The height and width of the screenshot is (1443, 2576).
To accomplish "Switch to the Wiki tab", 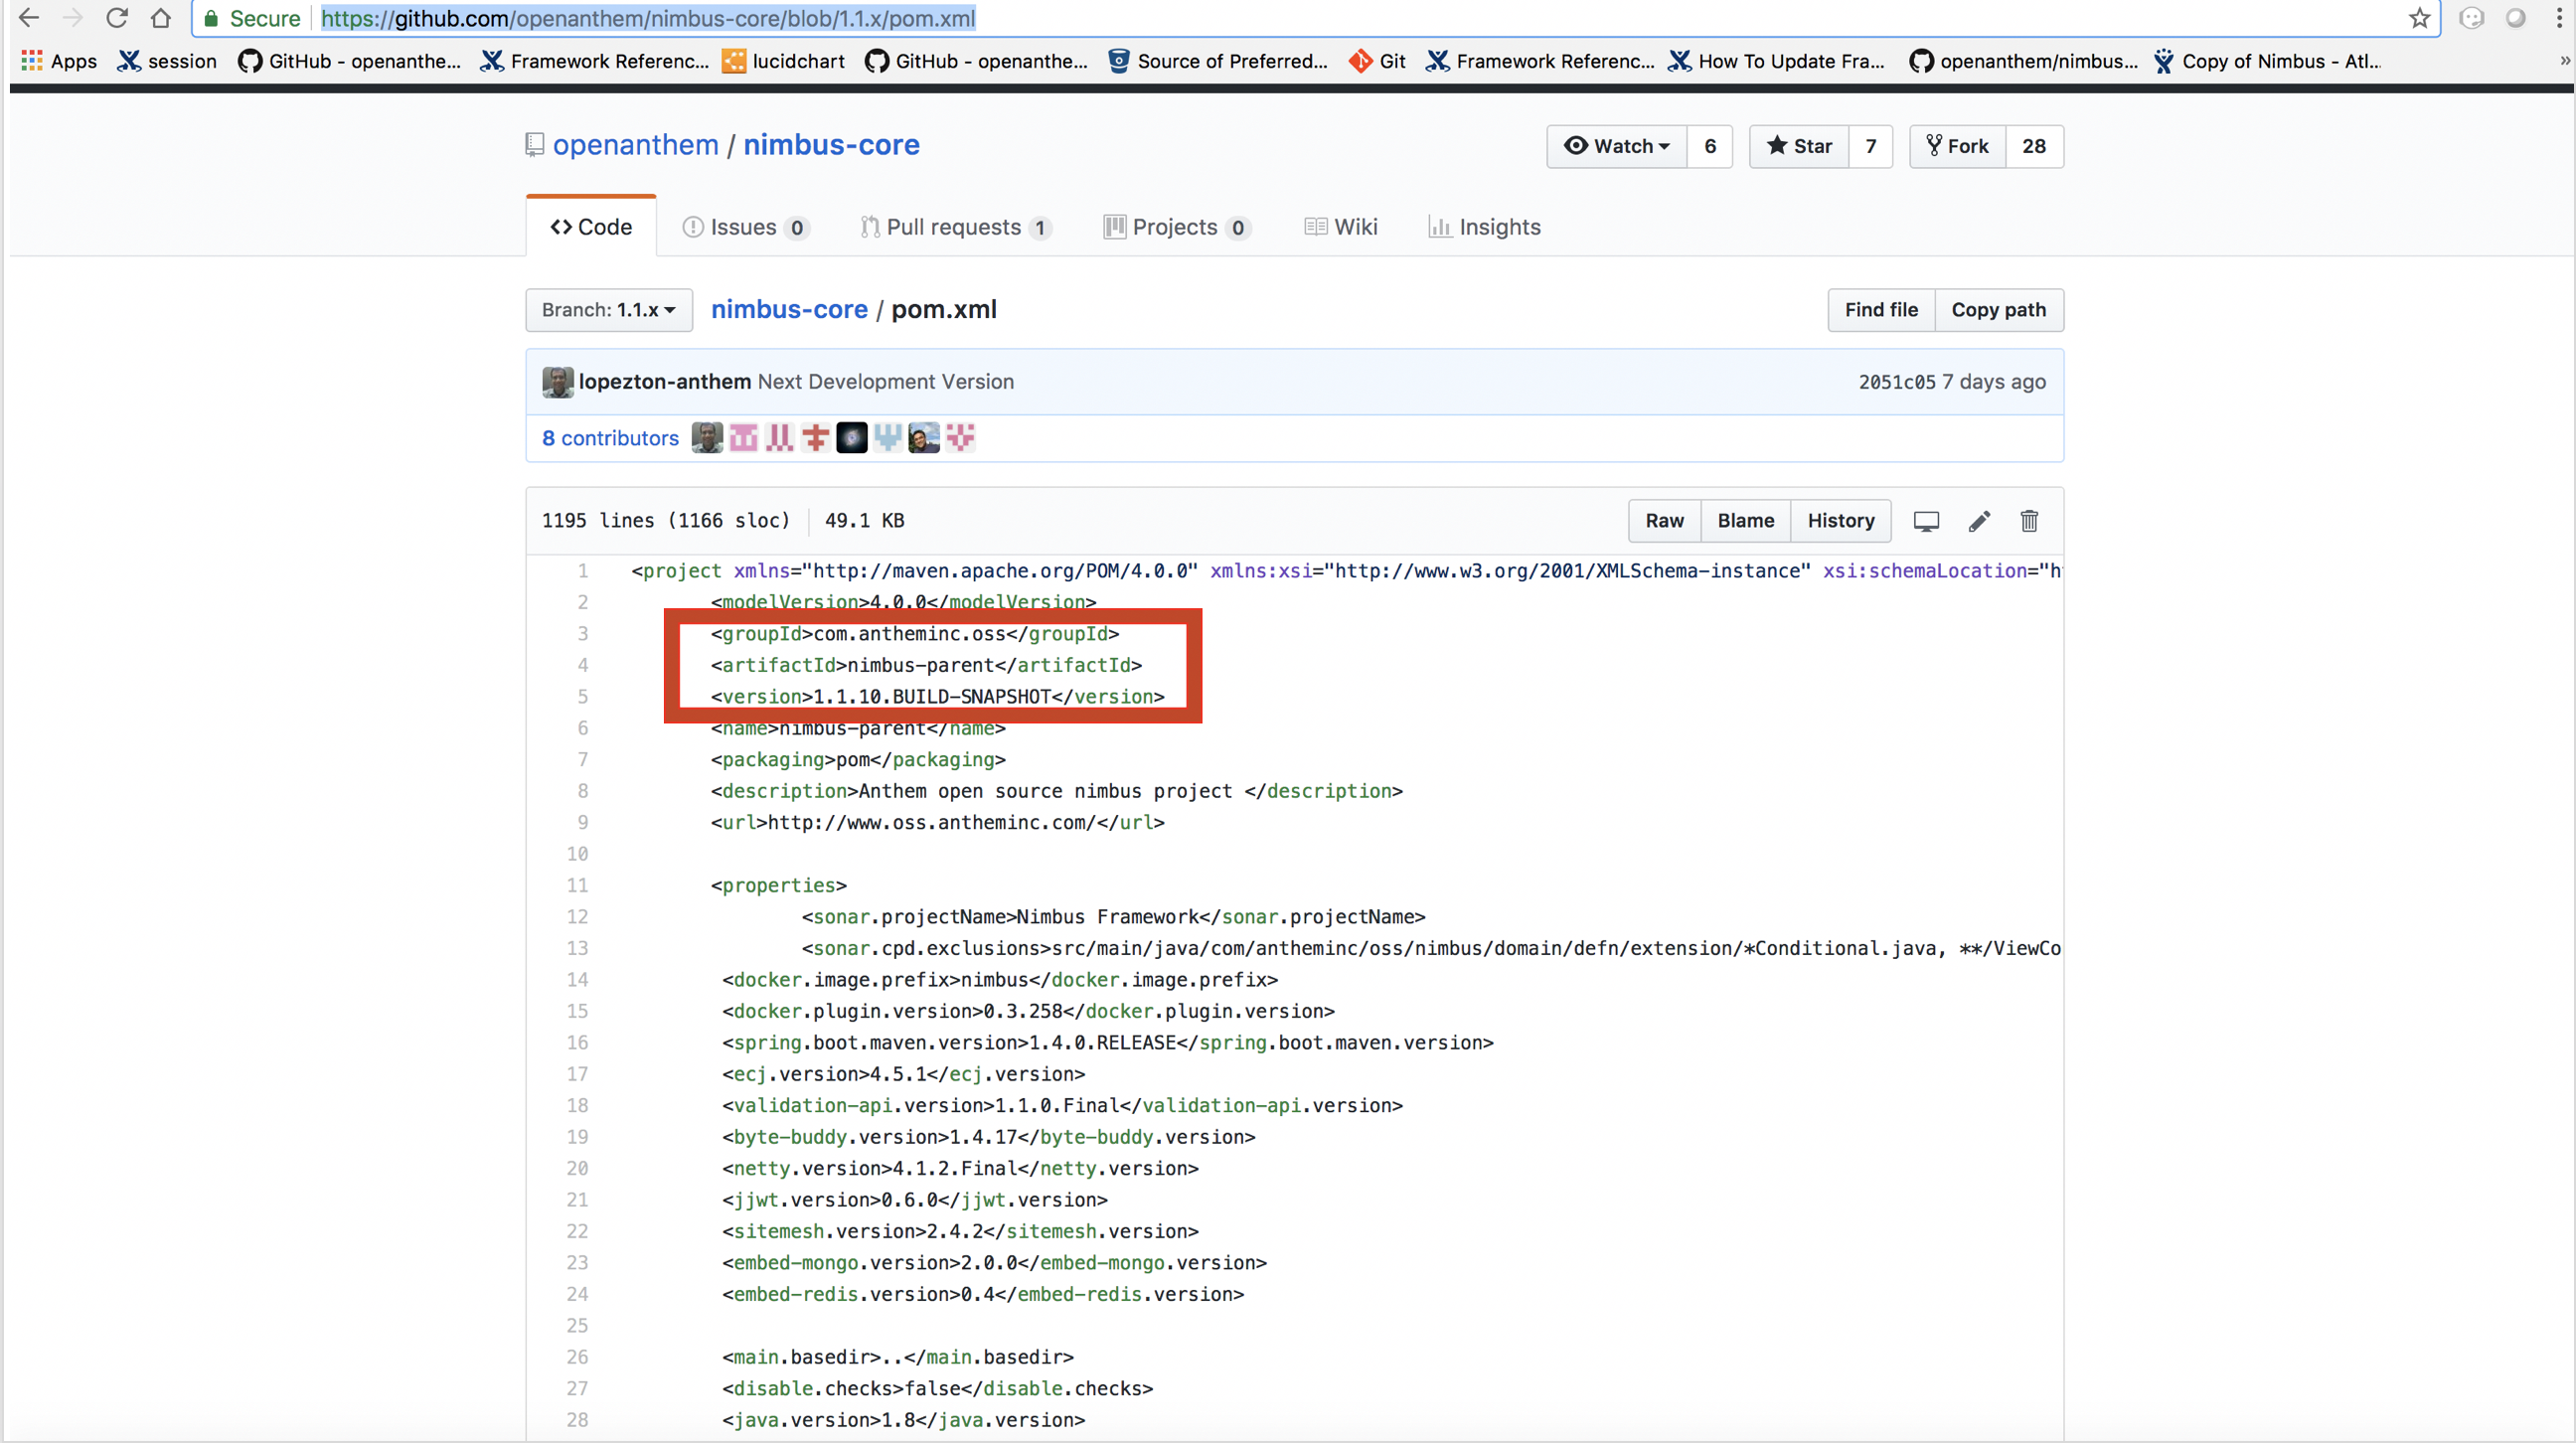I will [x=1341, y=227].
